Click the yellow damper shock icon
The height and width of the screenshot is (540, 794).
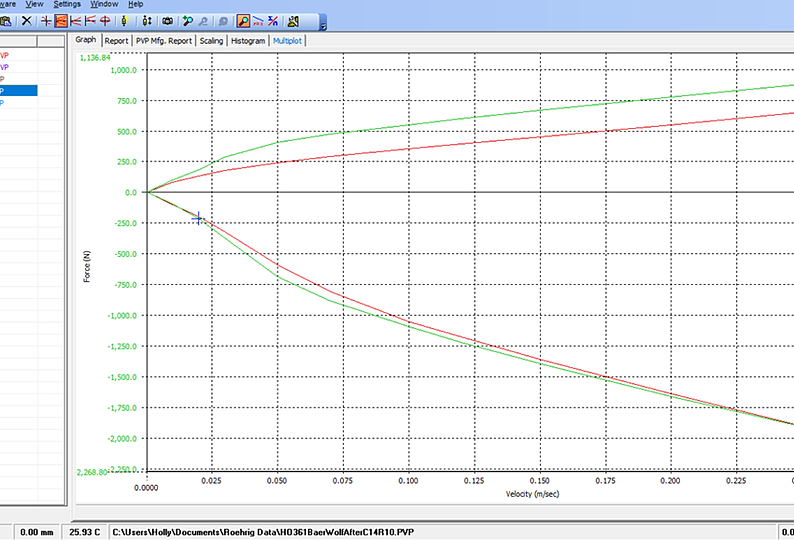point(125,21)
